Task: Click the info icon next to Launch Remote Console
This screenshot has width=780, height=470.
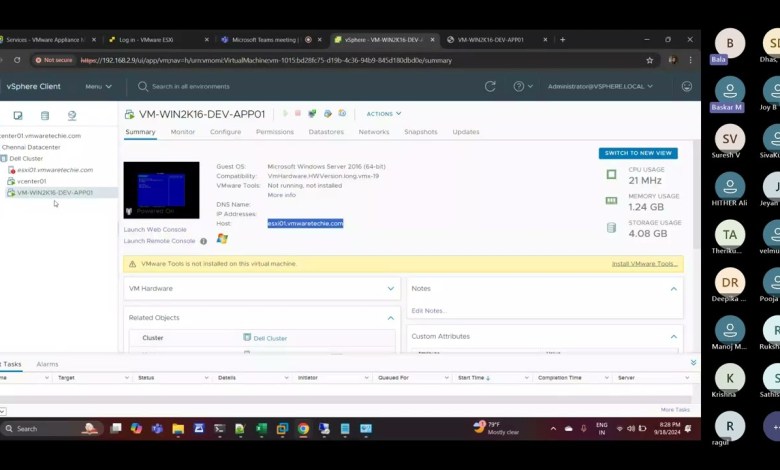Action: 203,241
